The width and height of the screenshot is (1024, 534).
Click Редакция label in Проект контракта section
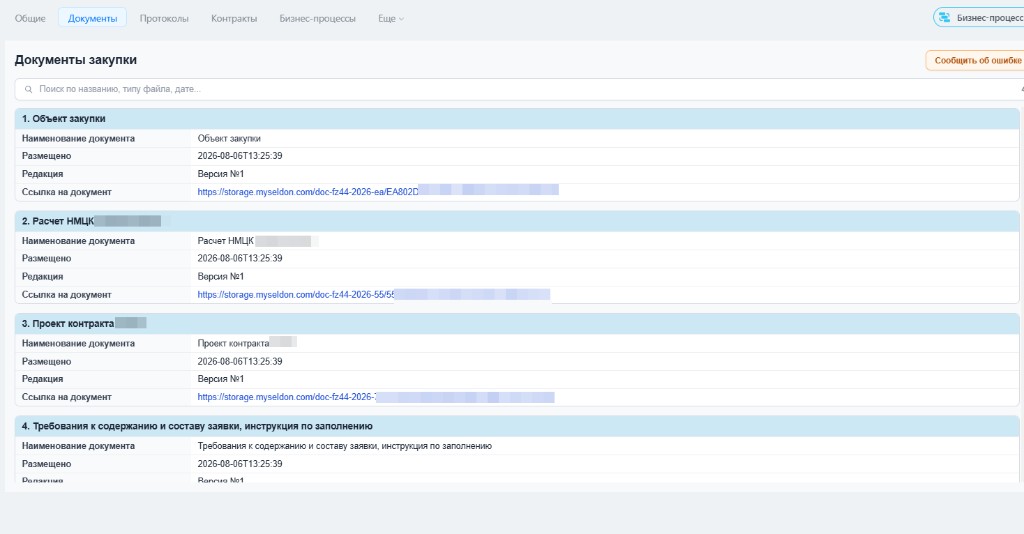coord(42,379)
